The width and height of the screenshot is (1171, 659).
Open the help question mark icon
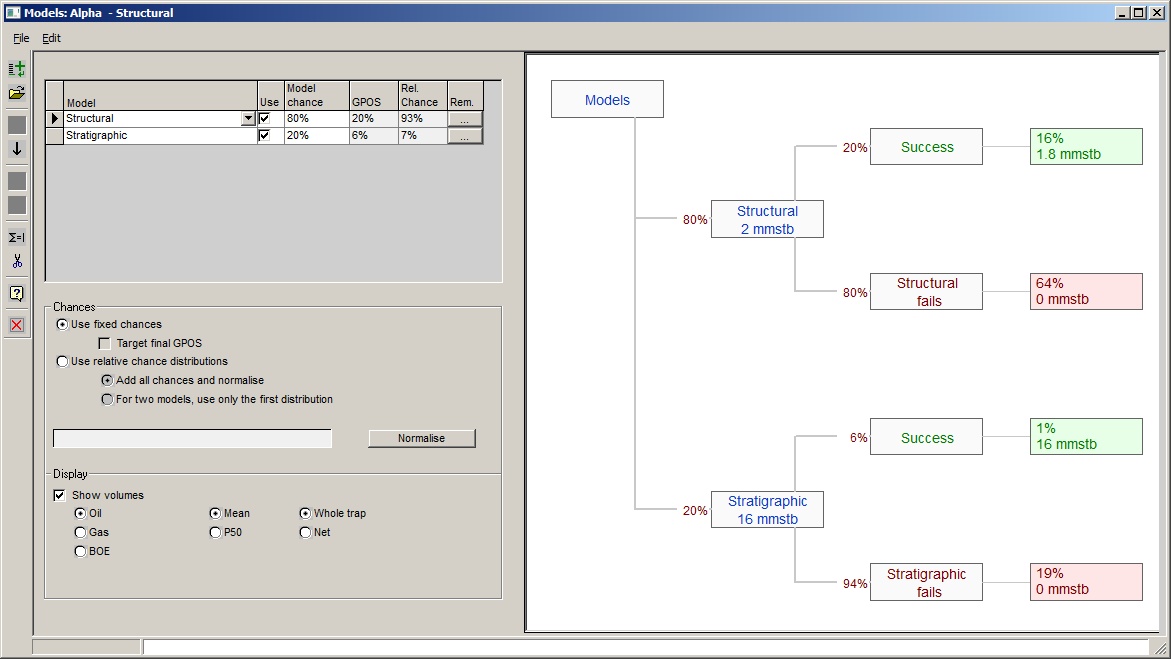click(17, 293)
